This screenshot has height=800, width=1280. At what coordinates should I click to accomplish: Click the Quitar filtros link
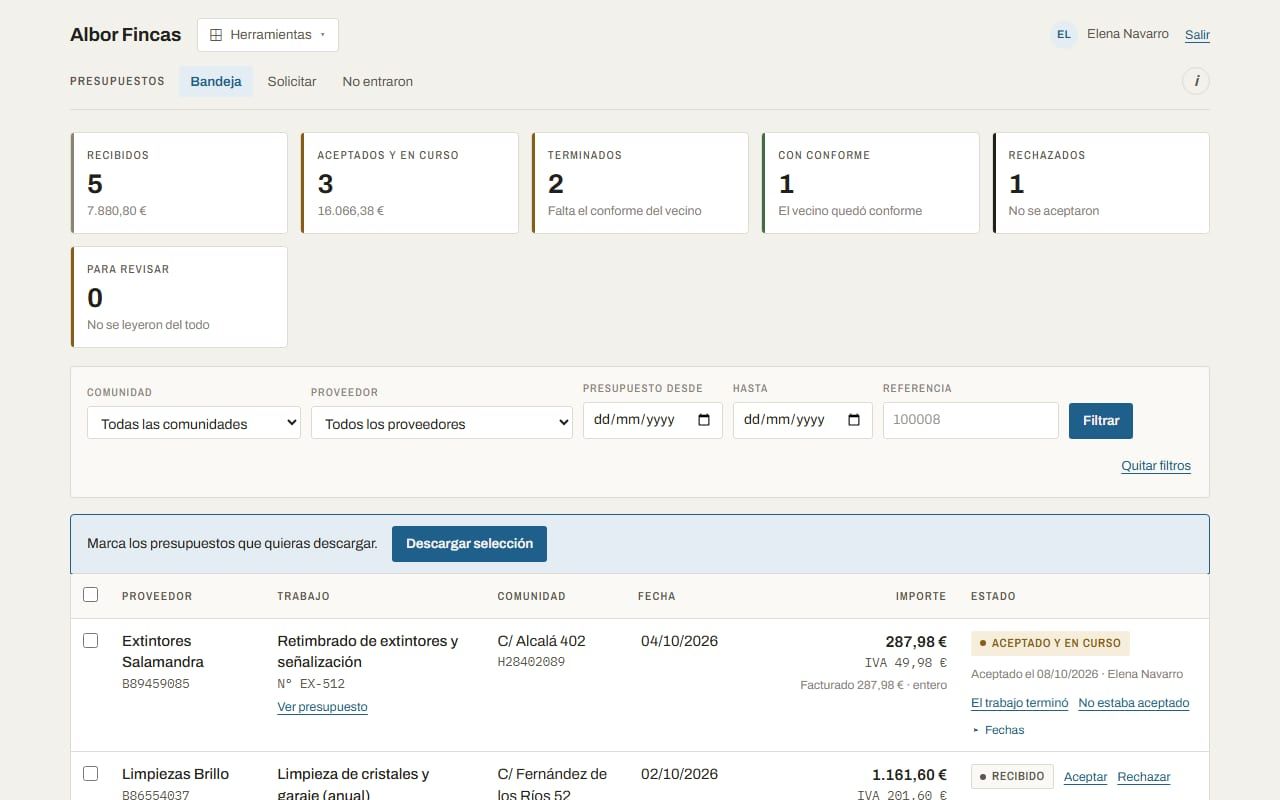[1156, 466]
